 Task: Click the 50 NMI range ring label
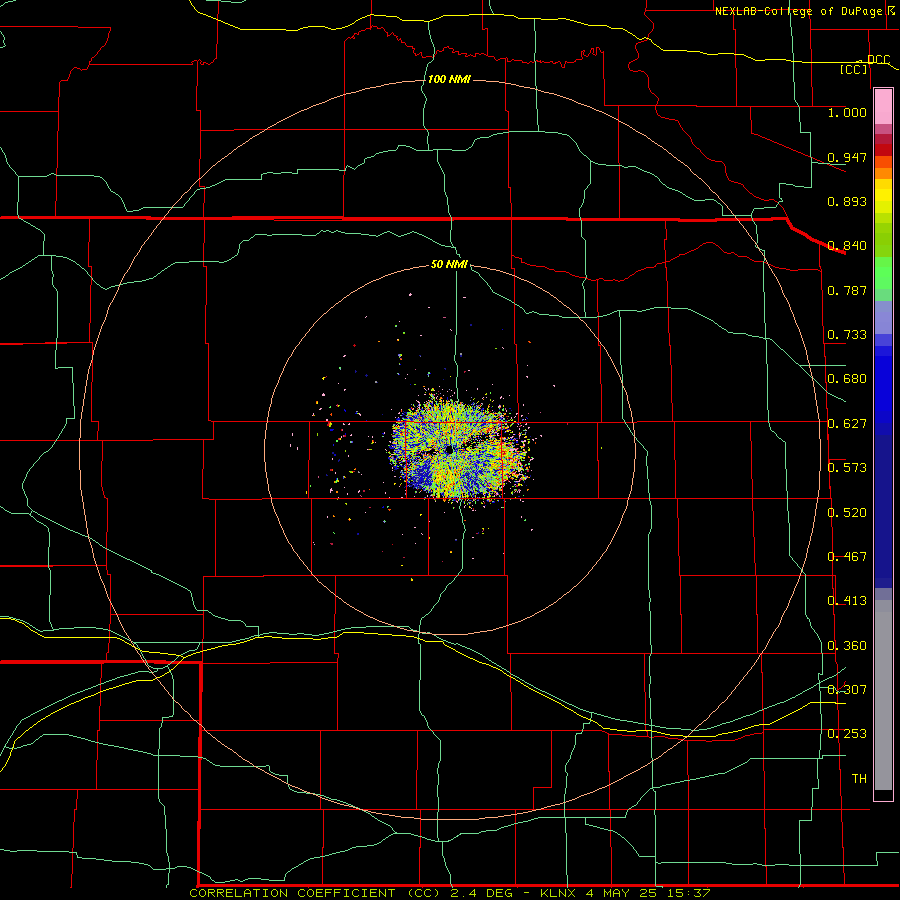pyautogui.click(x=449, y=264)
